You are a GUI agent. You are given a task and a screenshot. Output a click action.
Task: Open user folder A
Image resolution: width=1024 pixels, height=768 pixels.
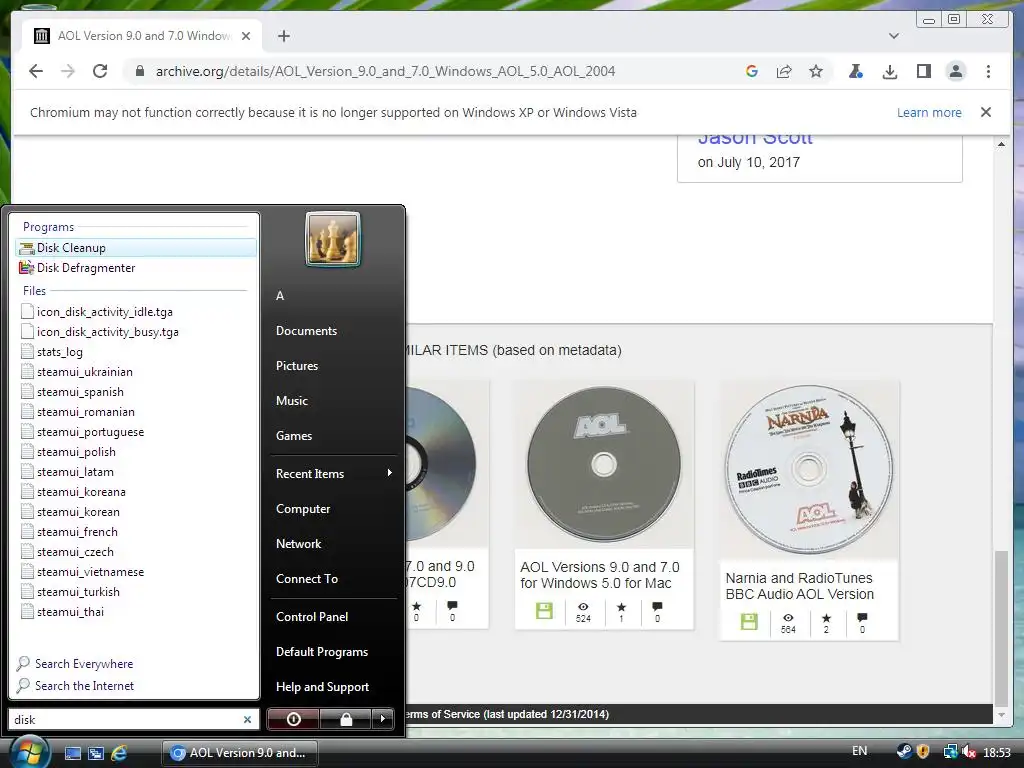[280, 296]
